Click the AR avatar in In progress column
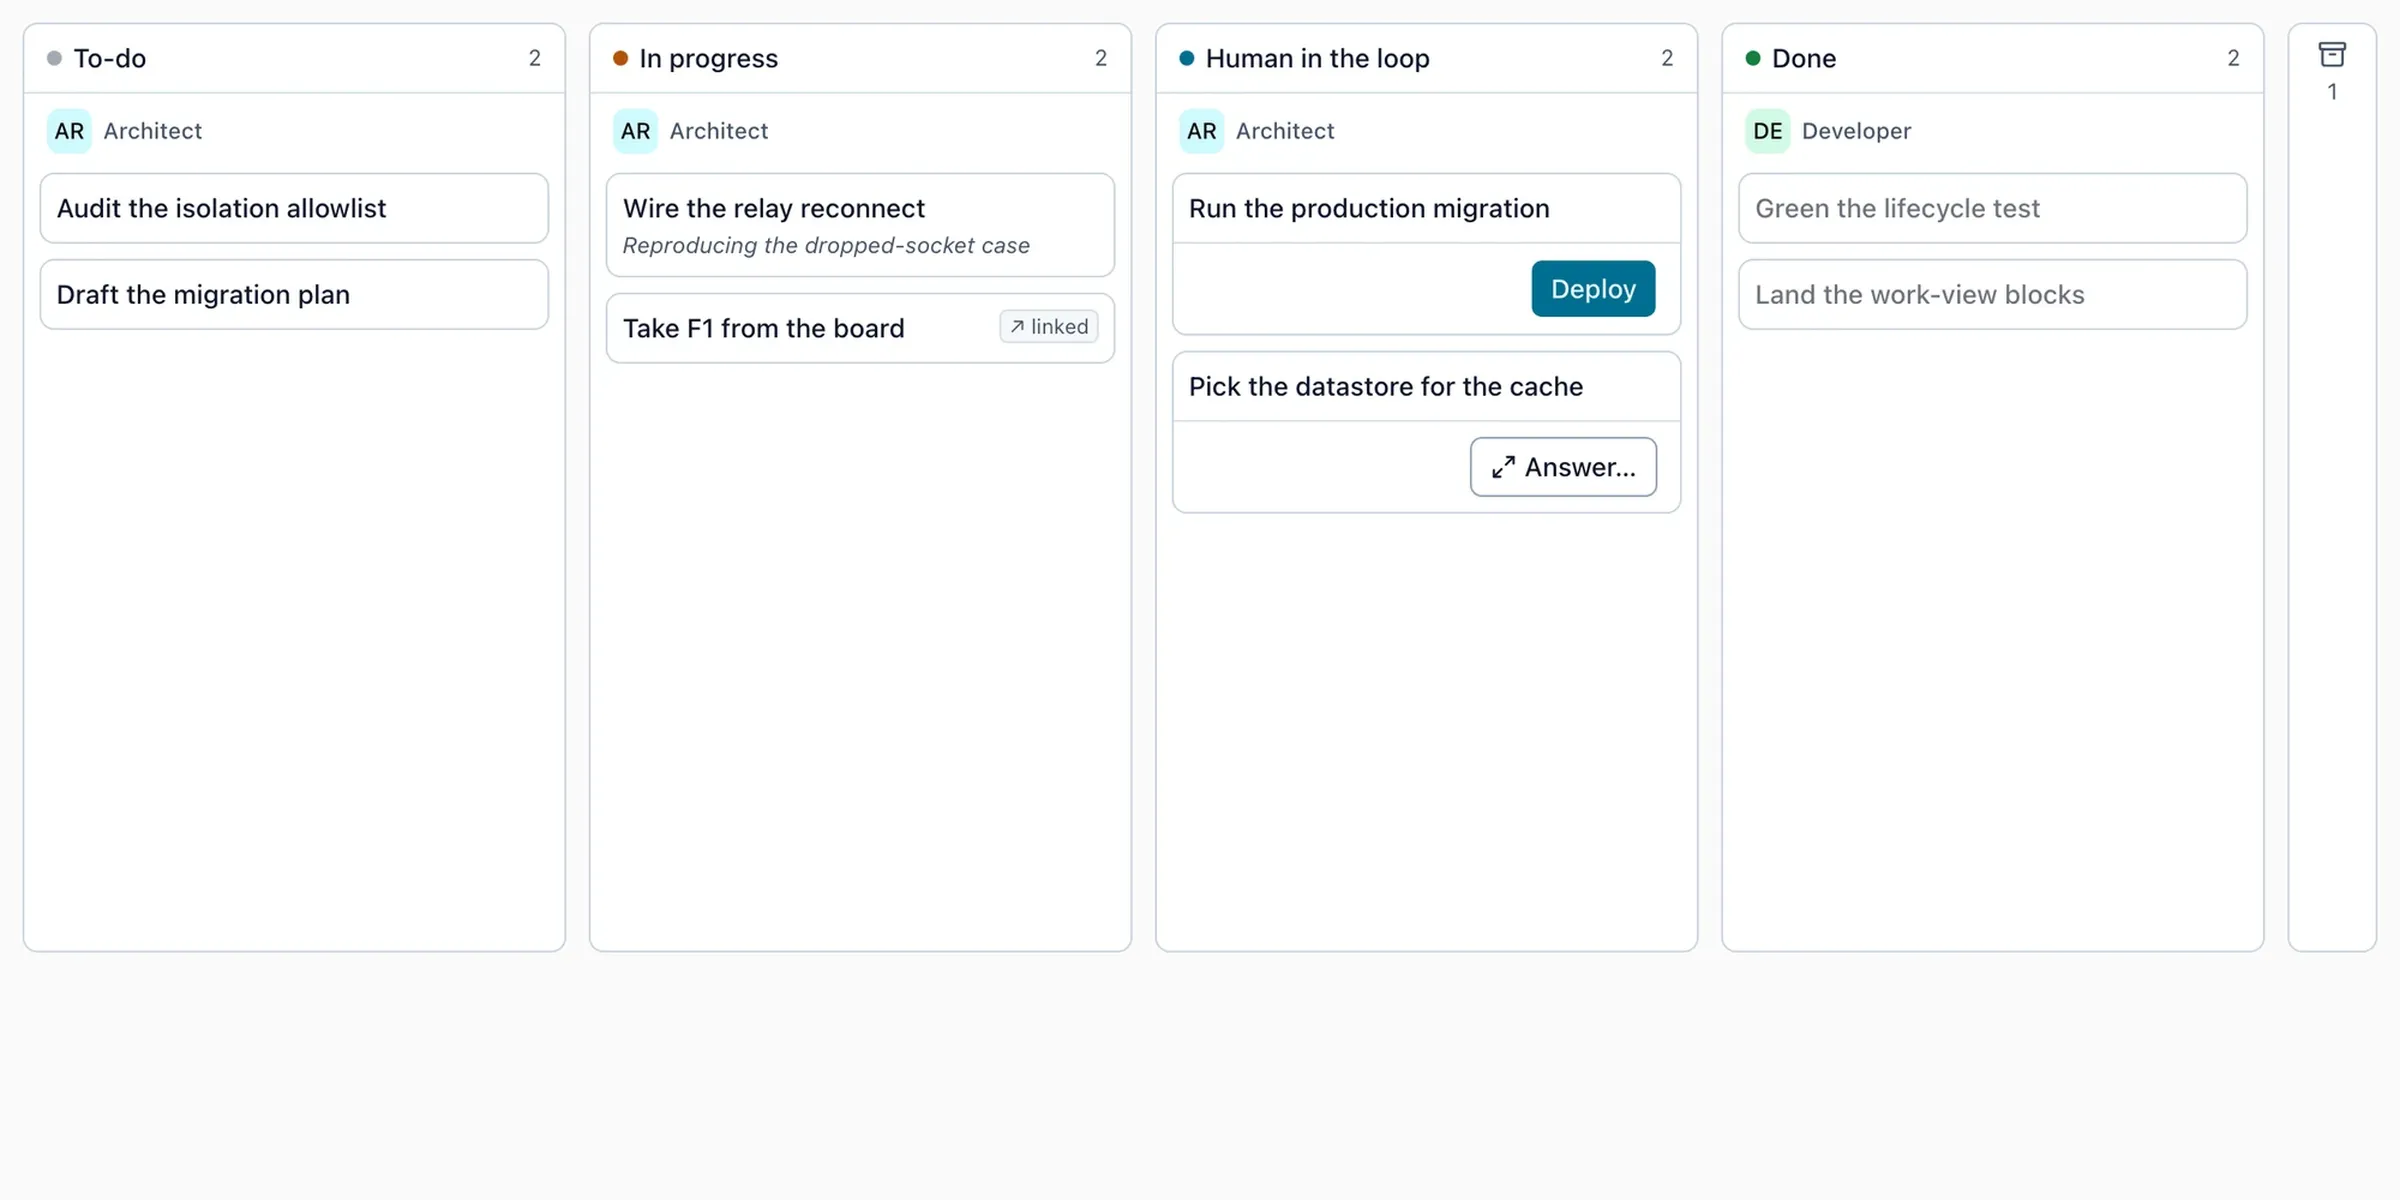The width and height of the screenshot is (2400, 1200). tap(635, 131)
